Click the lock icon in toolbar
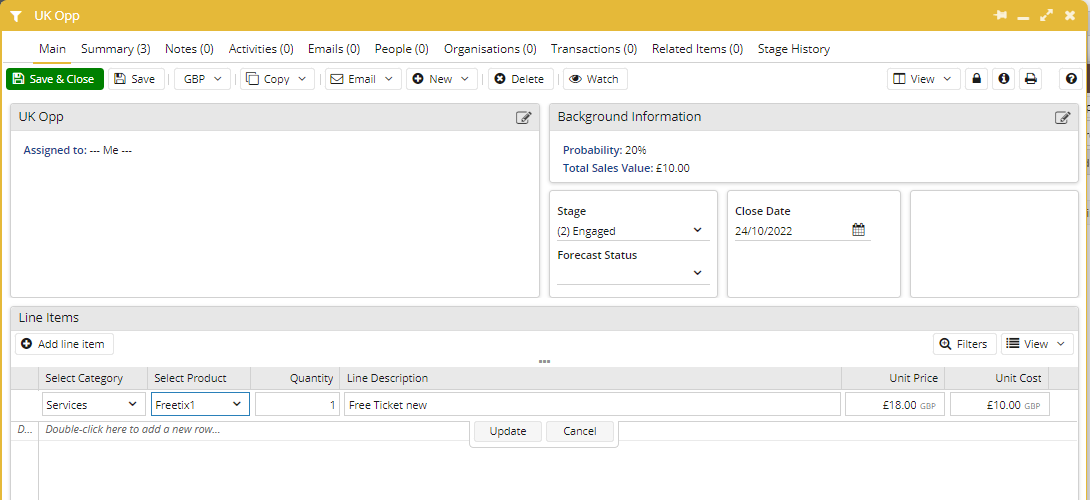1090x500 pixels. 976,79
